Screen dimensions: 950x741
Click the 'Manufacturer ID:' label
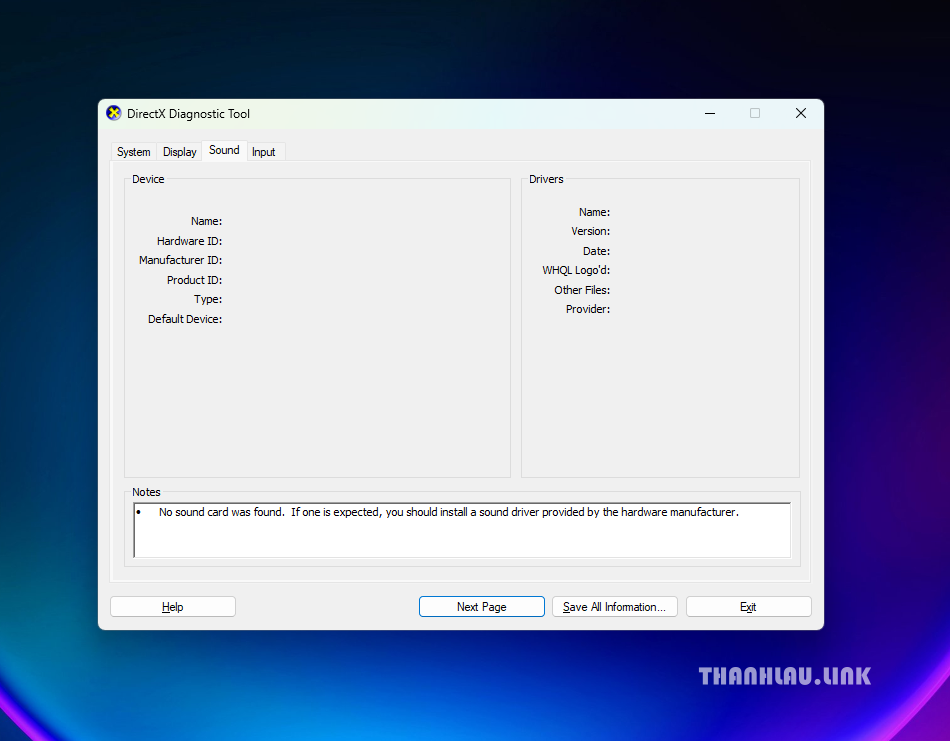[181, 260]
